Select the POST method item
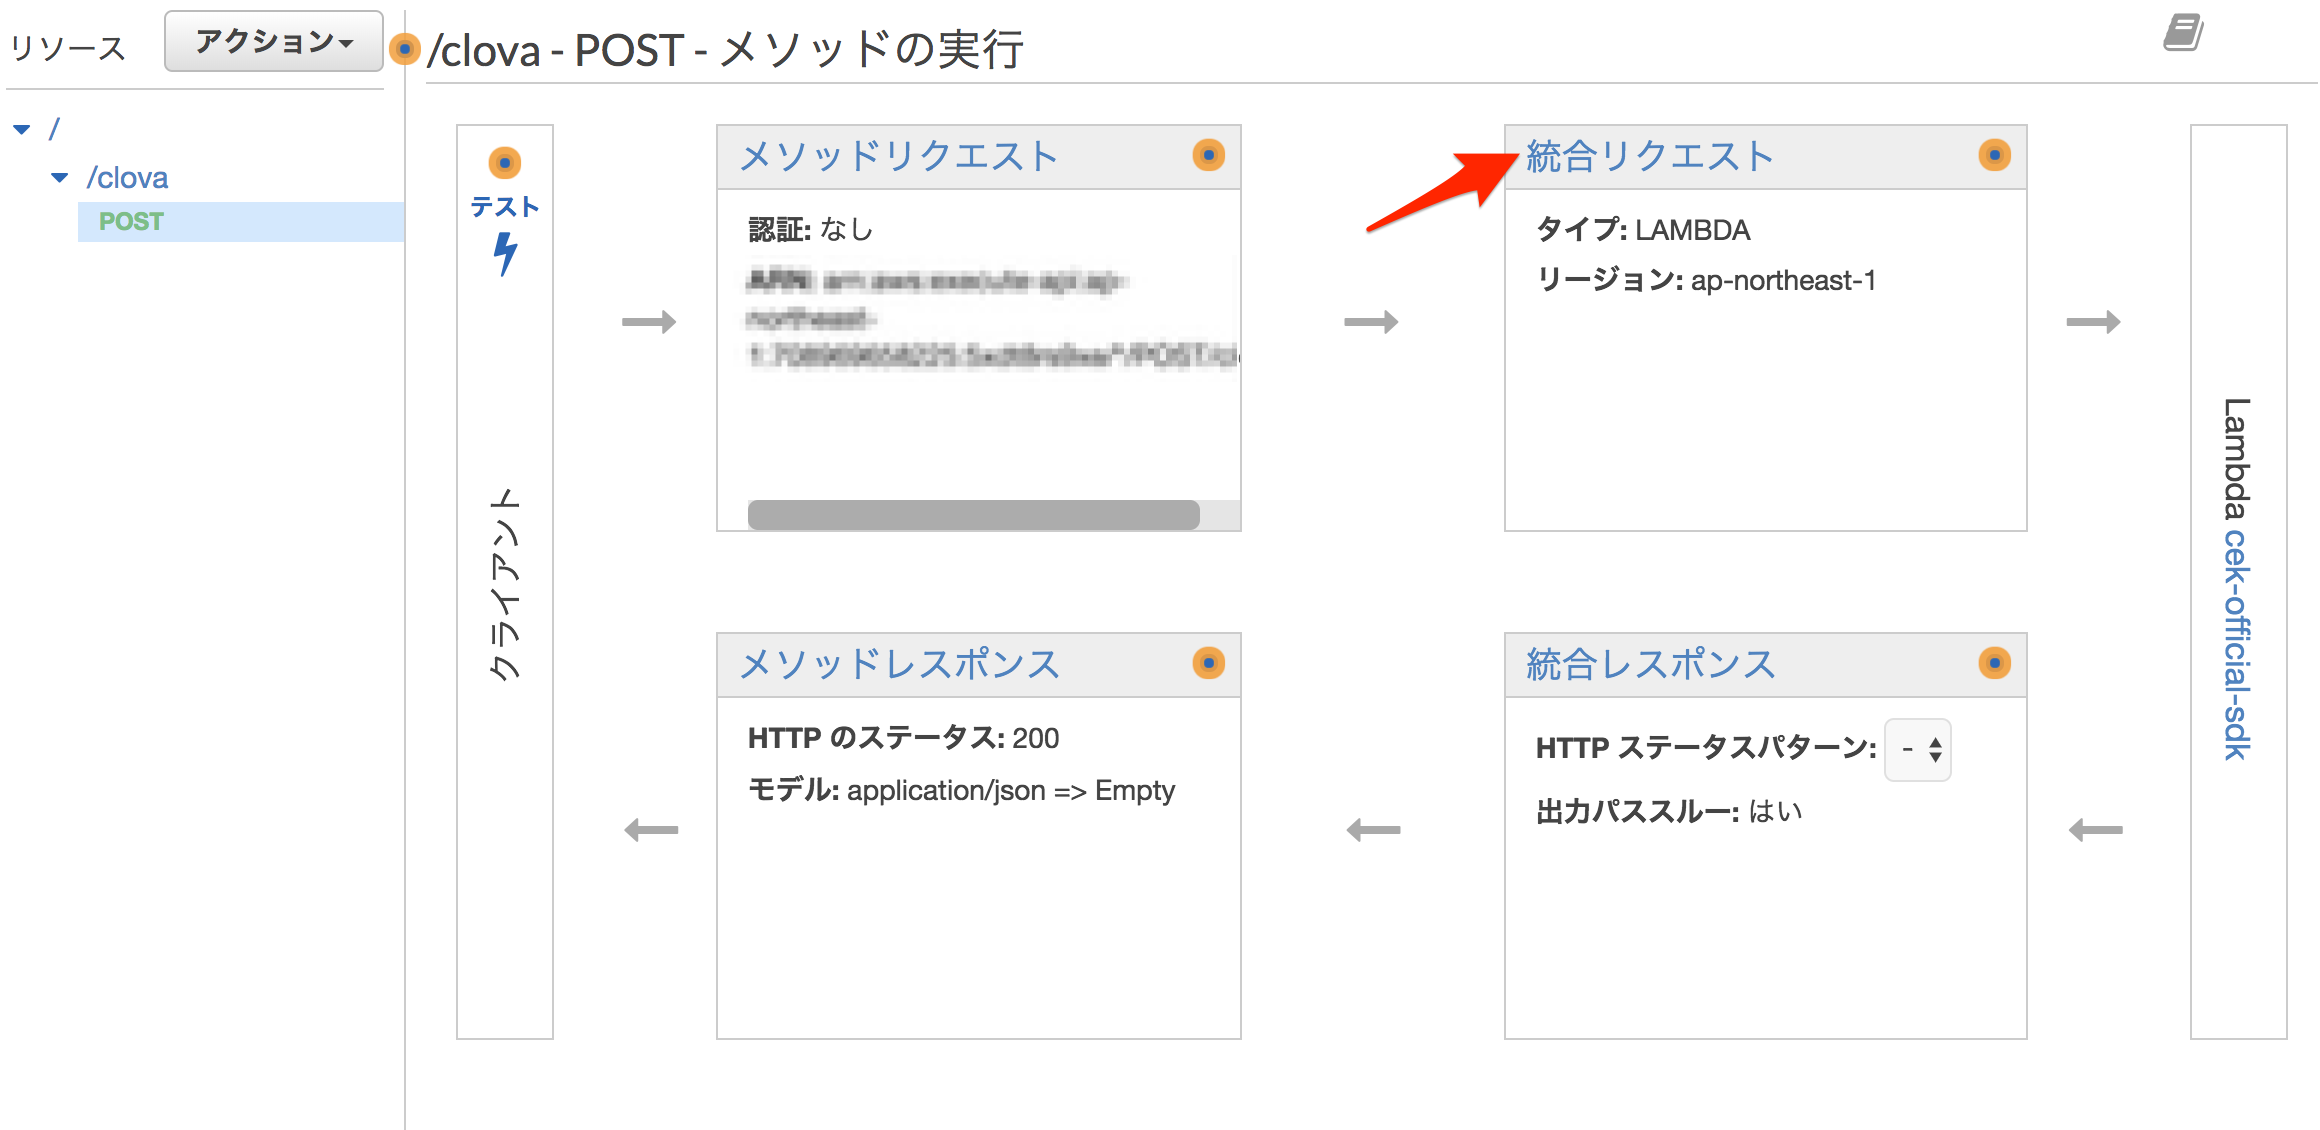 point(241,221)
